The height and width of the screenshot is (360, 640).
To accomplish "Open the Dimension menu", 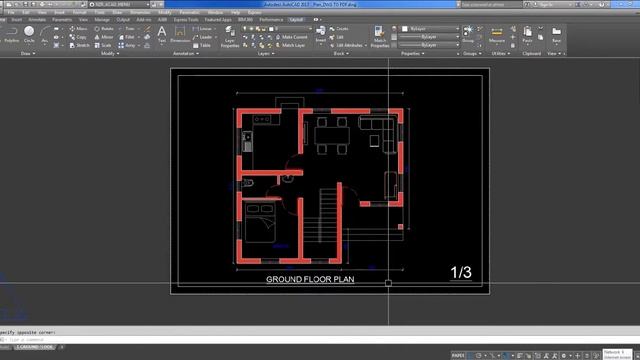I will (x=140, y=12).
